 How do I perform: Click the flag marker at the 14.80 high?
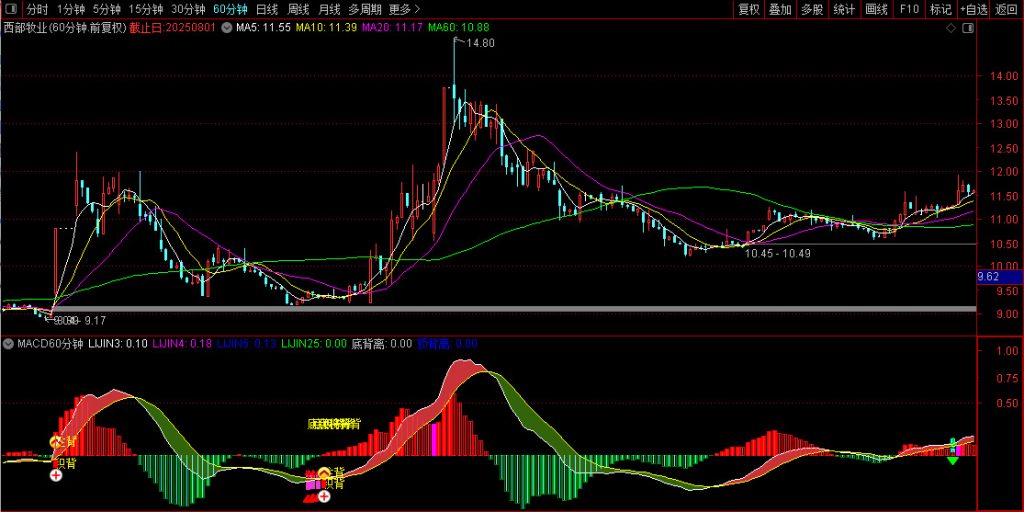(x=458, y=42)
